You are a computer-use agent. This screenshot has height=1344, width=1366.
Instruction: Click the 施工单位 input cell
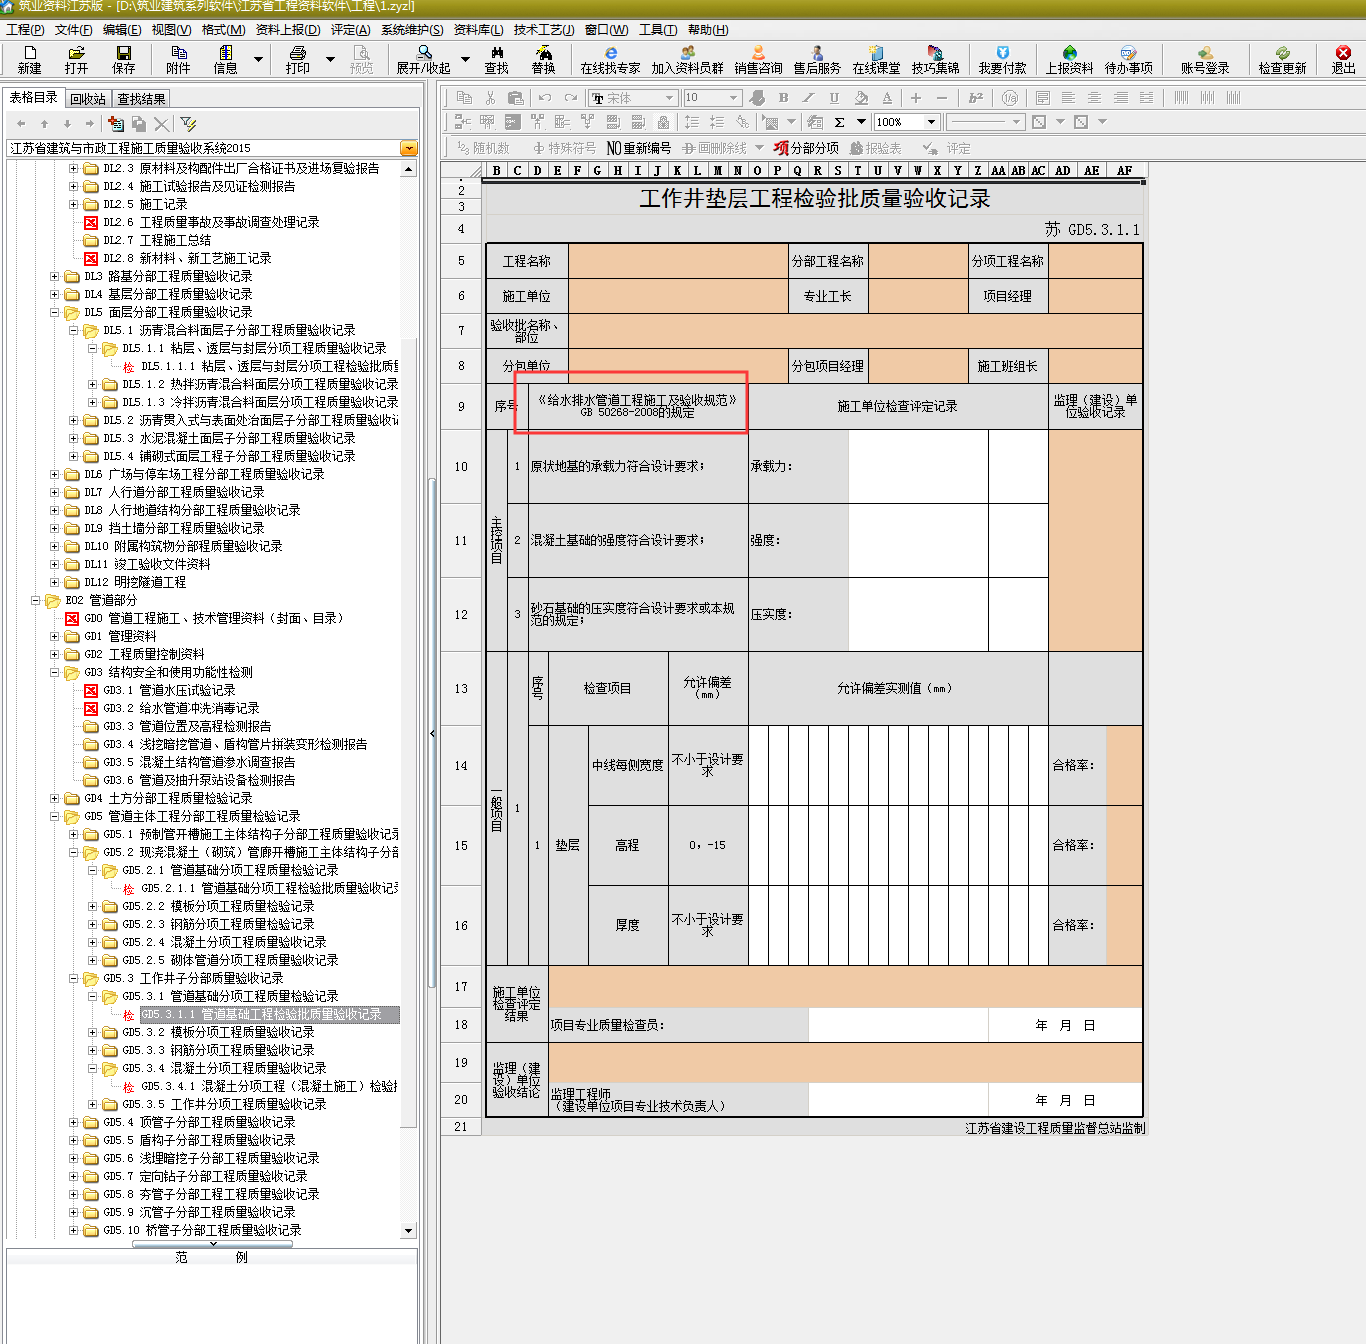(x=678, y=296)
